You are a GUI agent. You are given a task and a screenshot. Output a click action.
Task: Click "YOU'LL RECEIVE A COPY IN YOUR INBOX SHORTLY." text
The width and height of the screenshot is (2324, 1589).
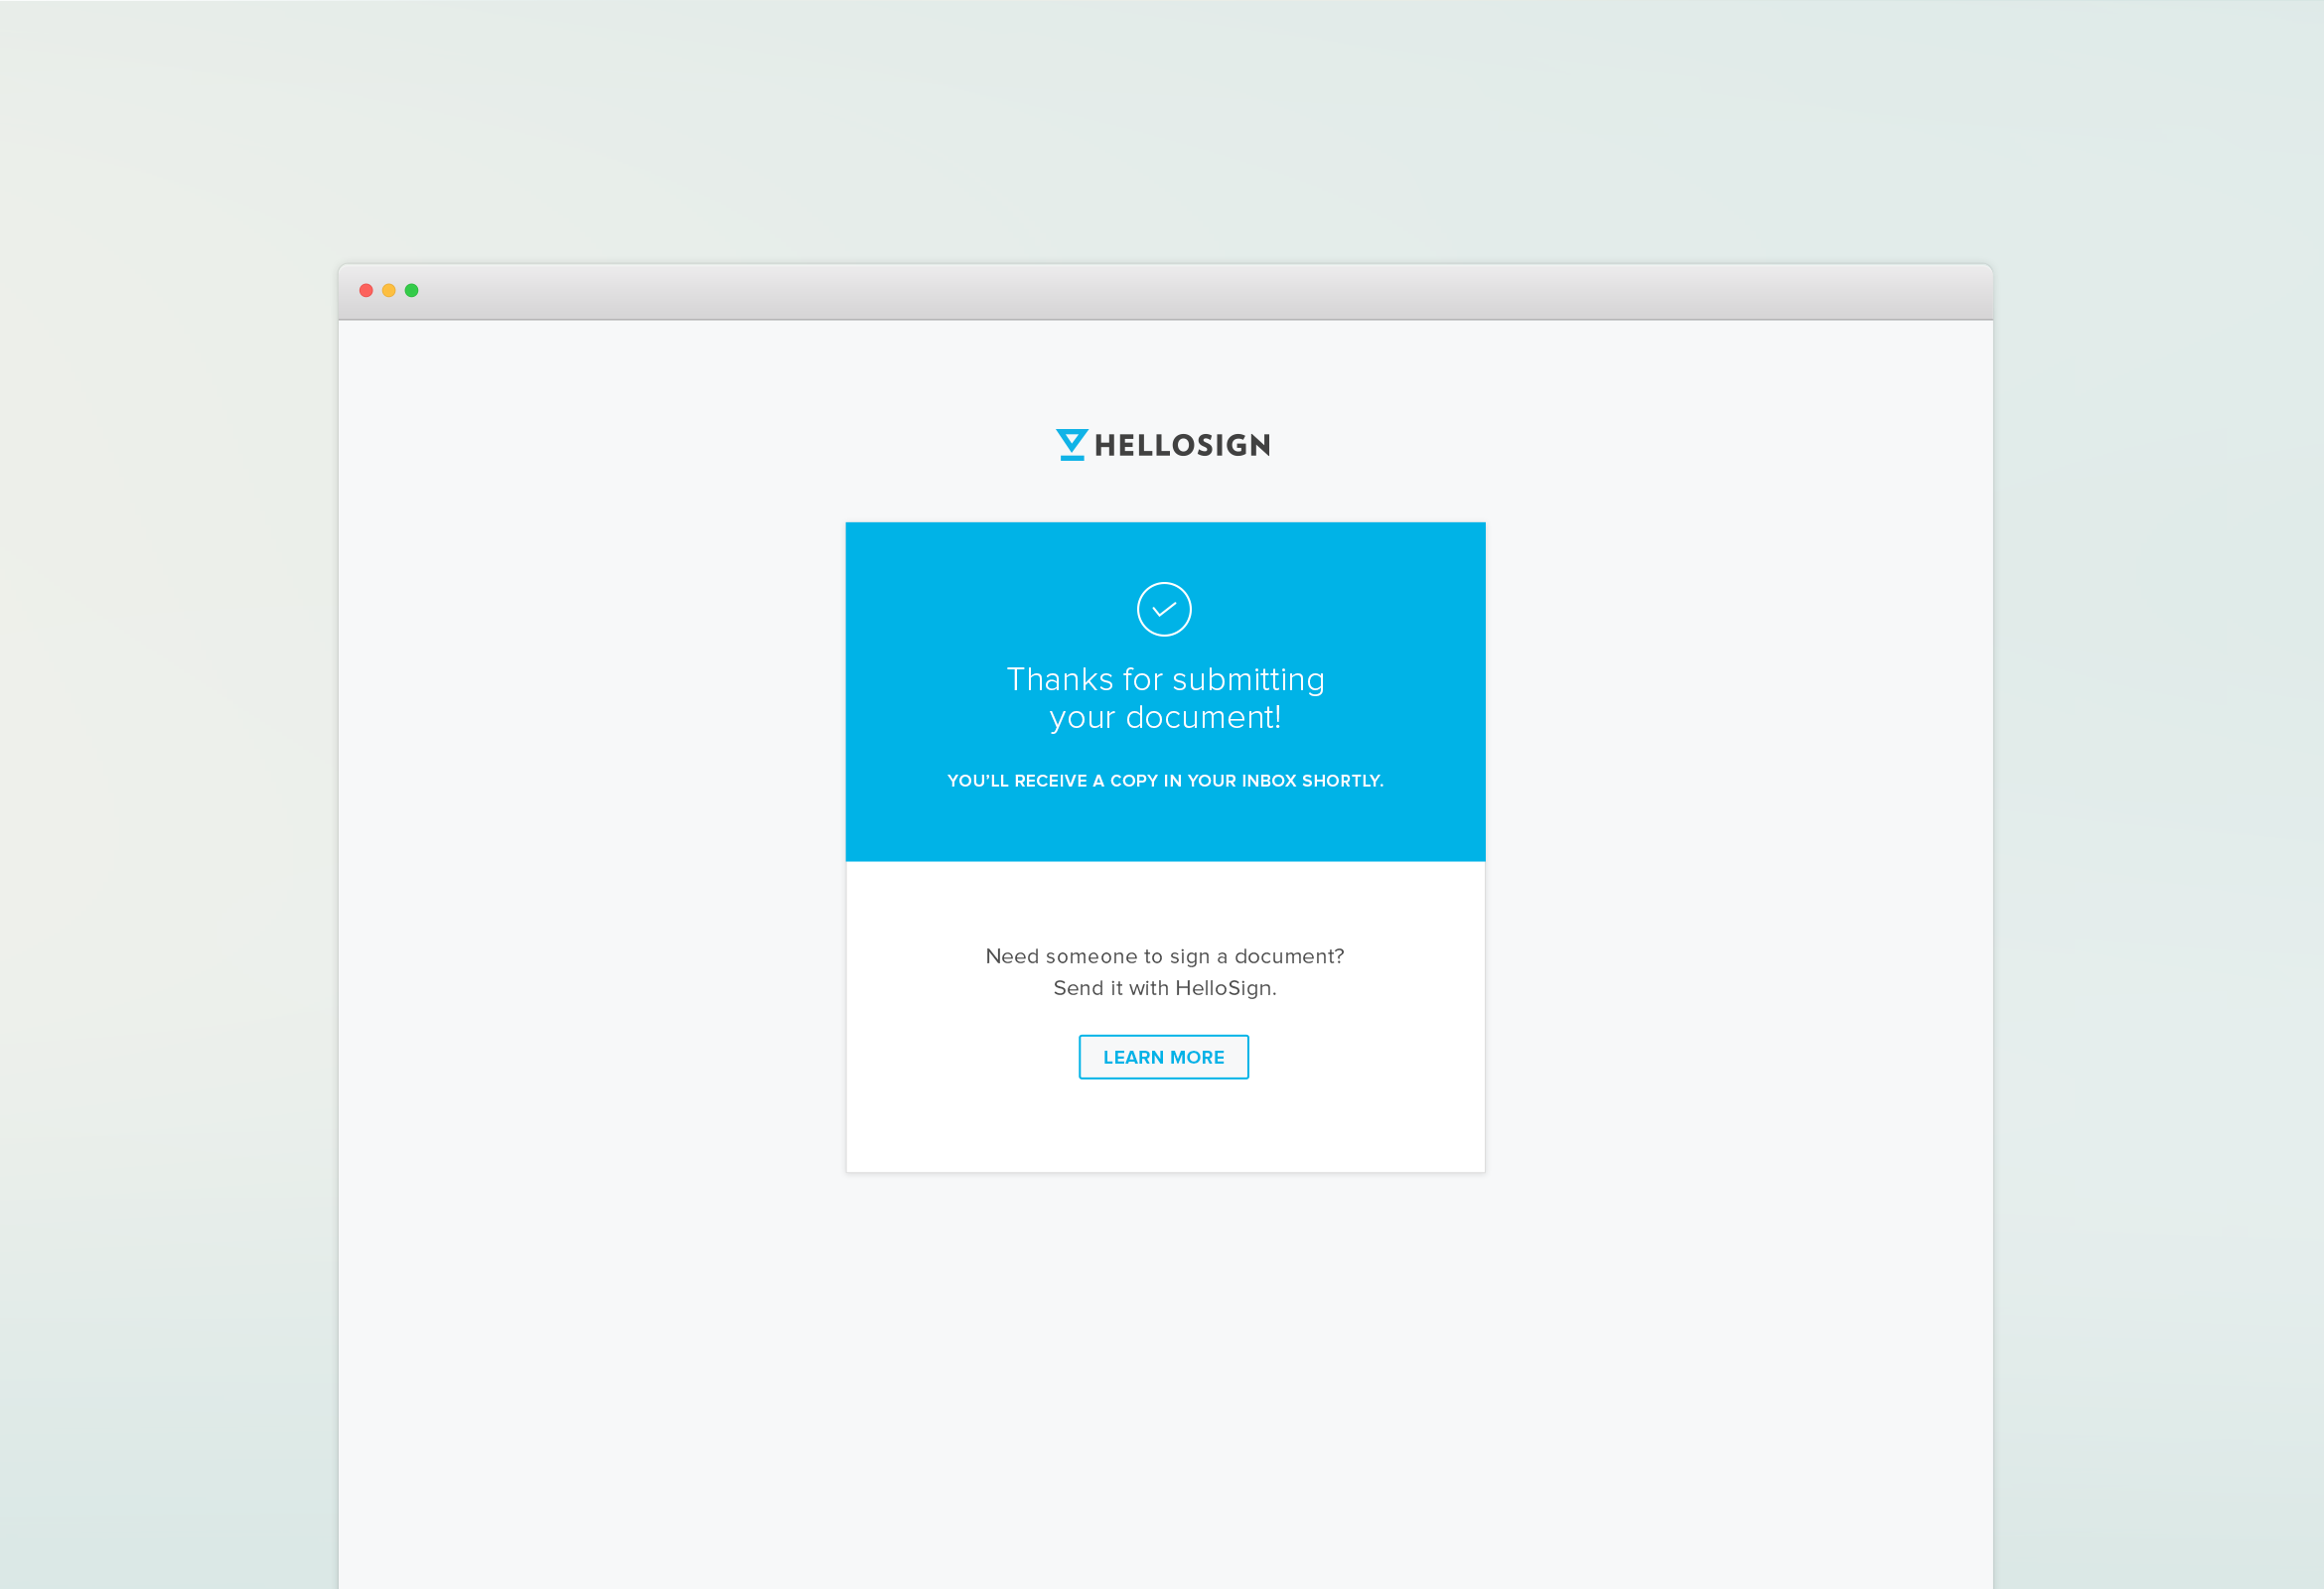[1165, 781]
